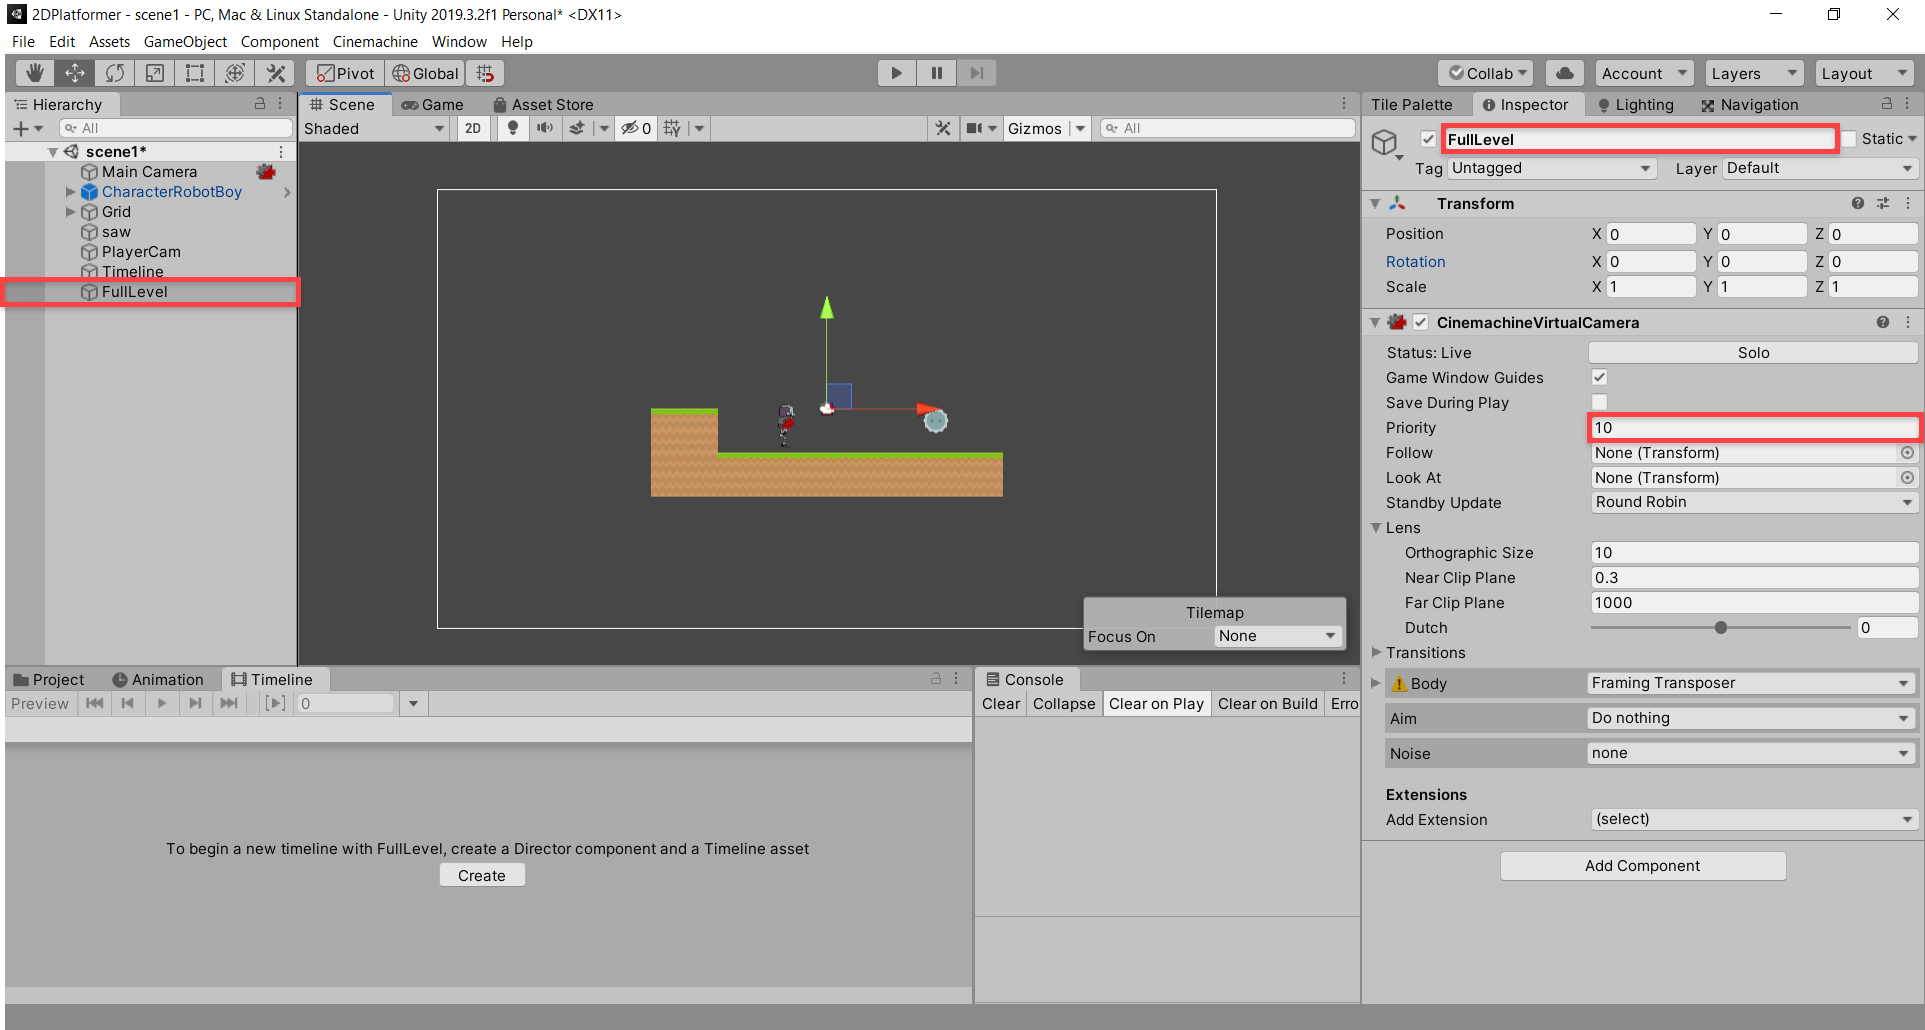Select saw object in Hierarchy
Viewport: 1925px width, 1030px height.
[x=116, y=232]
